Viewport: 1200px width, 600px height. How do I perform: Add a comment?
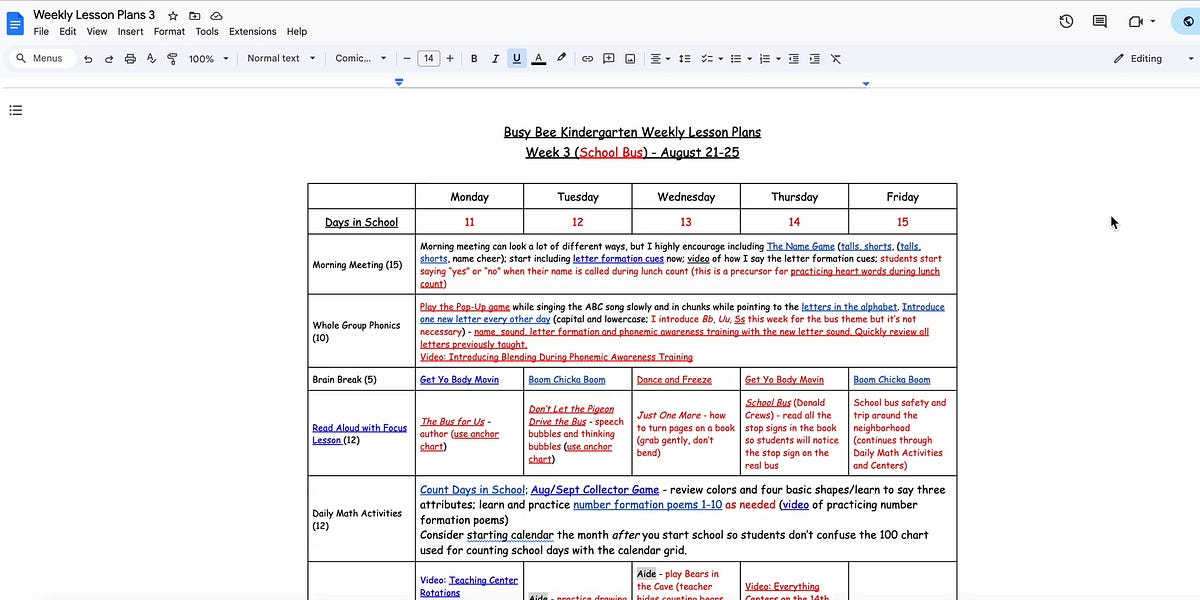pyautogui.click(x=608, y=58)
